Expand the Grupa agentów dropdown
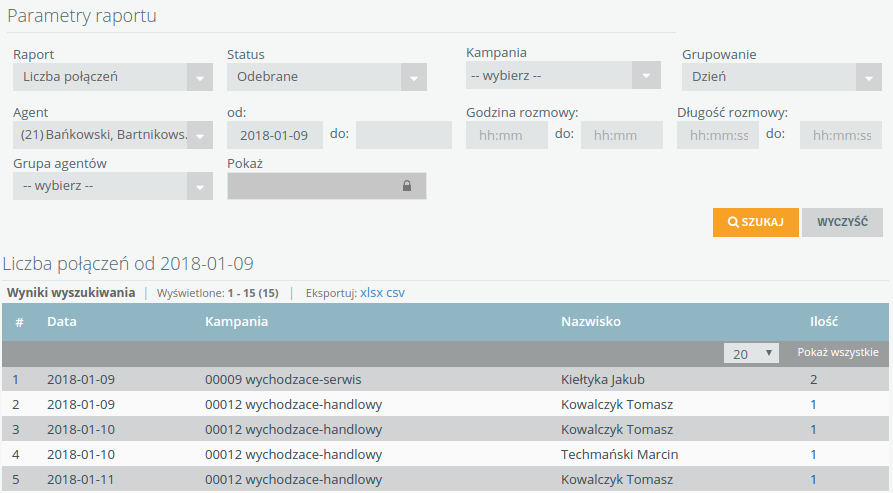Image resolution: width=893 pixels, height=493 pixels. click(x=113, y=186)
